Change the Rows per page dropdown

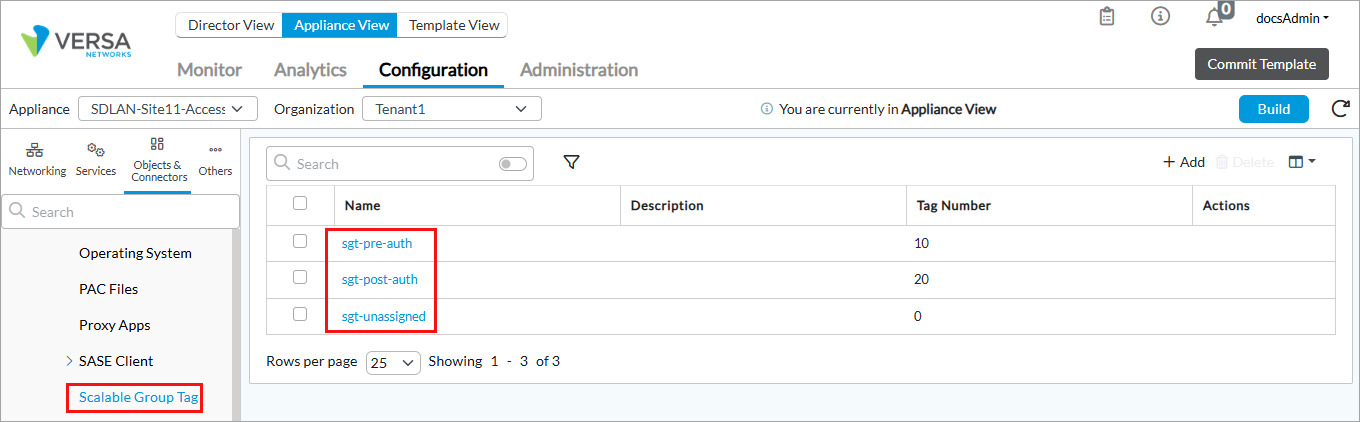click(x=393, y=362)
